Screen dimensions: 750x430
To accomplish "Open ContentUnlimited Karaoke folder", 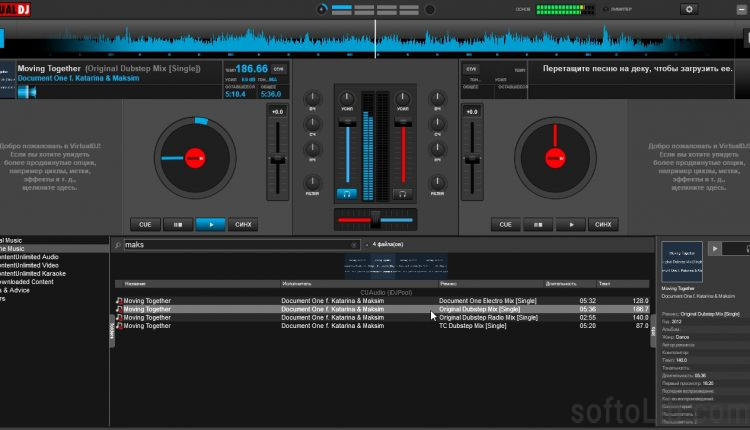I will 33,274.
